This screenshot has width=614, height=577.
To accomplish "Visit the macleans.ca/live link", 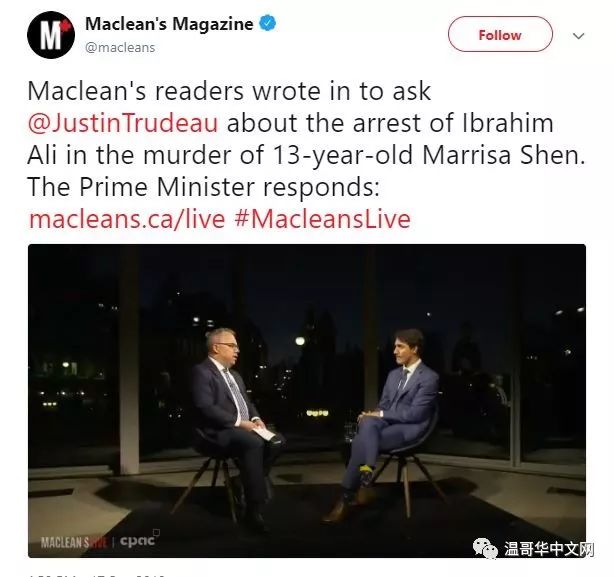I will click(127, 219).
